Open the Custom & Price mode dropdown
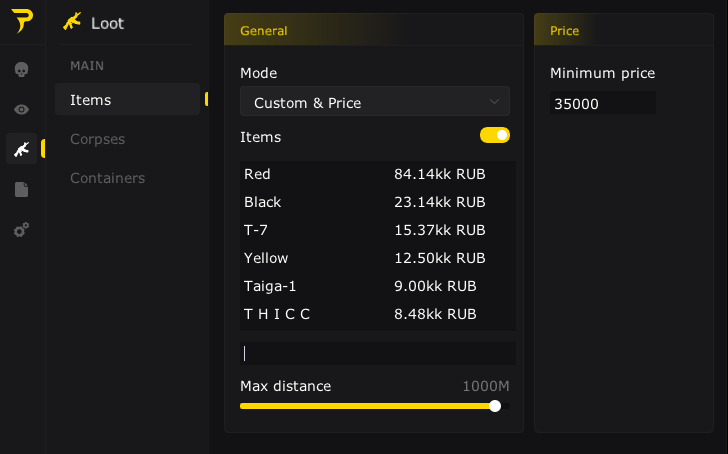 click(x=374, y=102)
